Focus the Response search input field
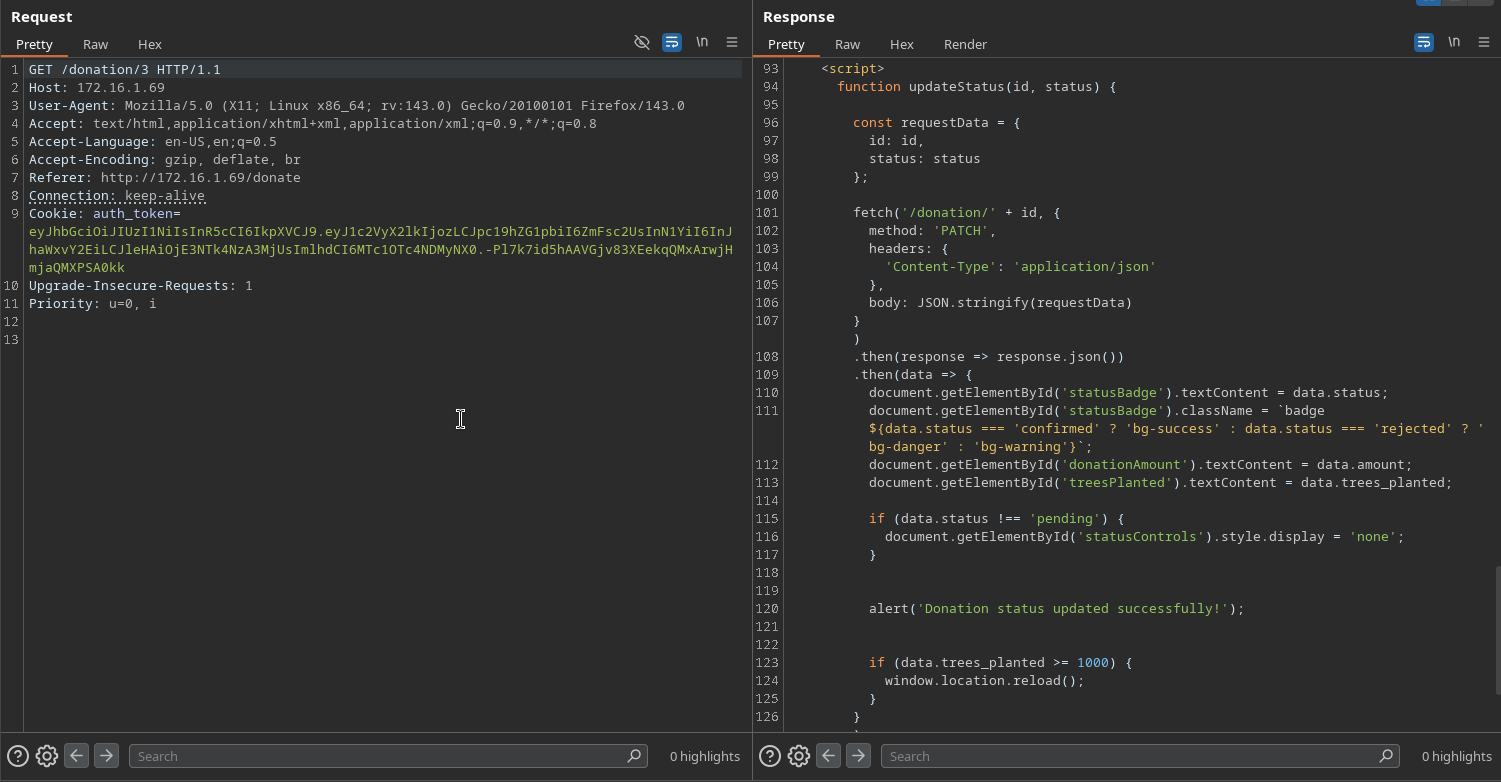Image resolution: width=1501 pixels, height=782 pixels. pos(1130,756)
